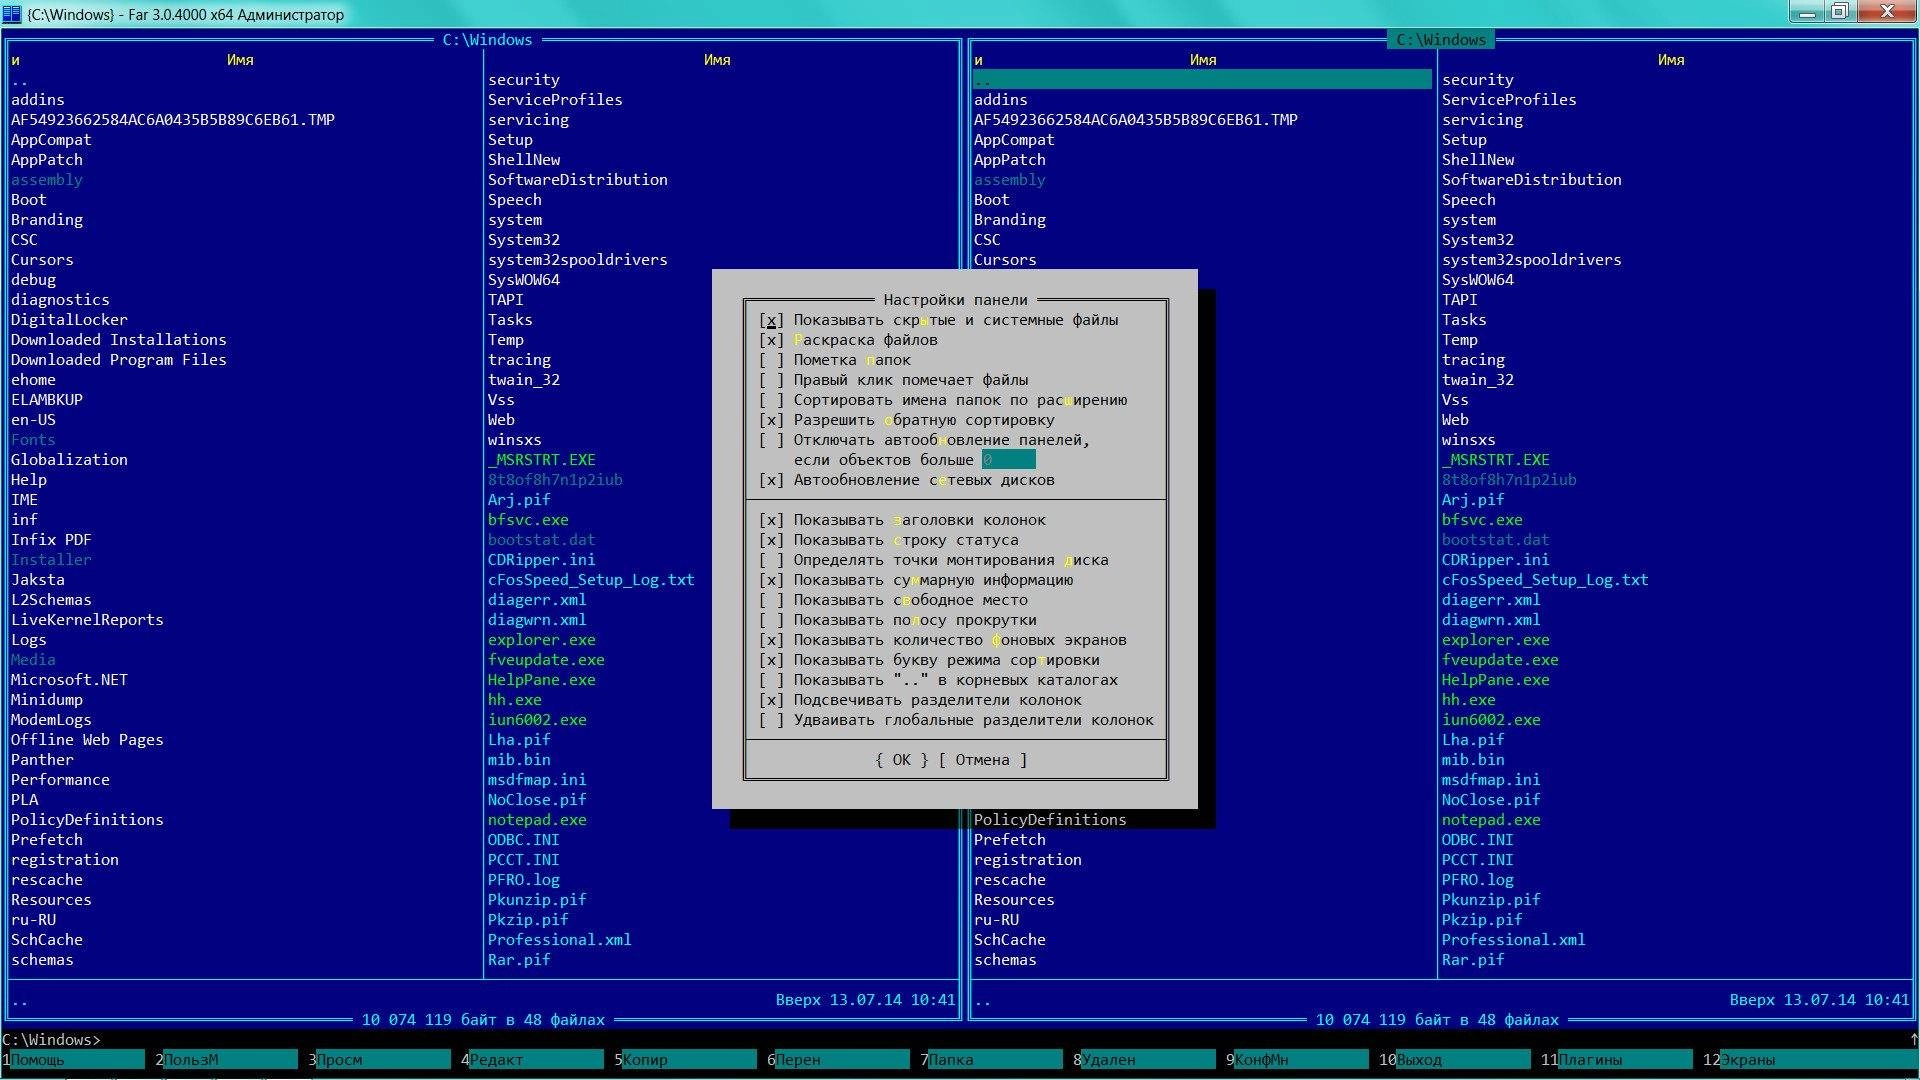Select 'cFosSpeed_Setup_Log.txt' in left panel
Screen dimensions: 1920x1080
[x=590, y=580]
